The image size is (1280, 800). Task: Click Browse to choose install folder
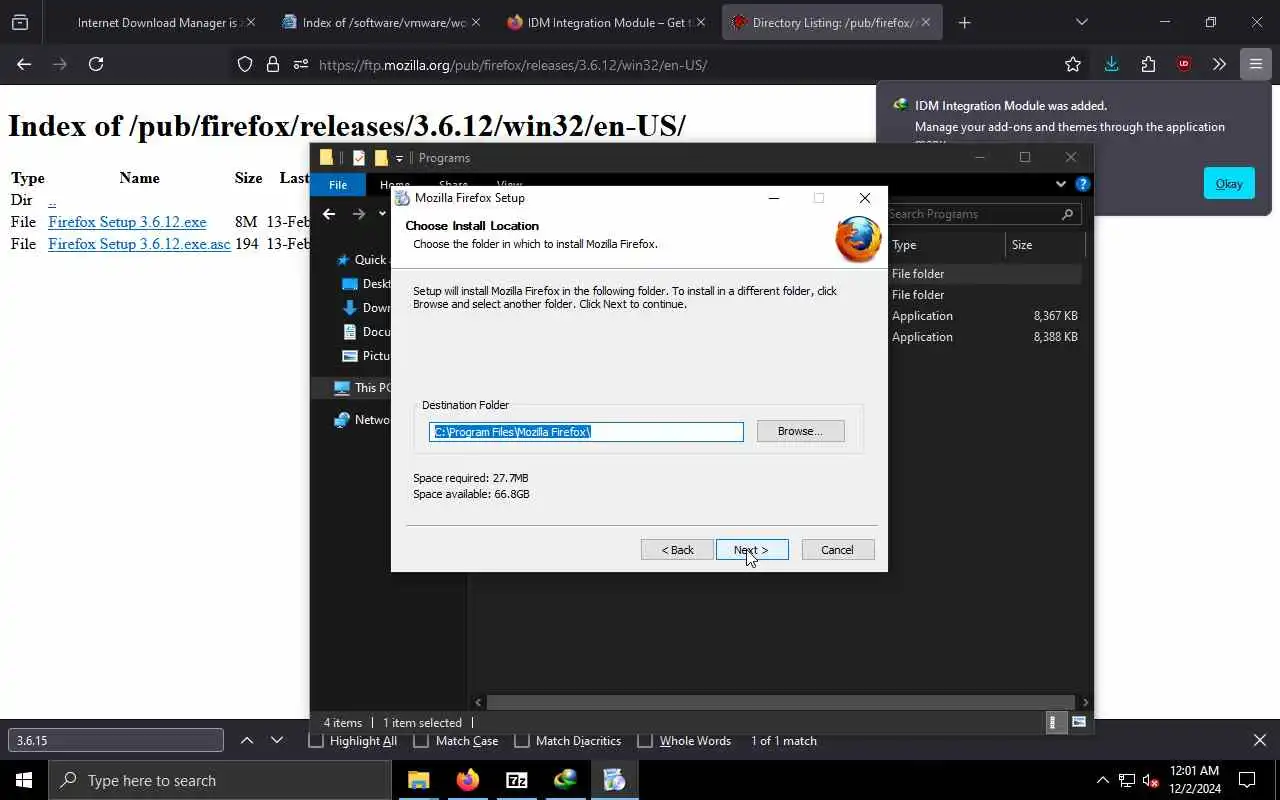(x=800, y=431)
